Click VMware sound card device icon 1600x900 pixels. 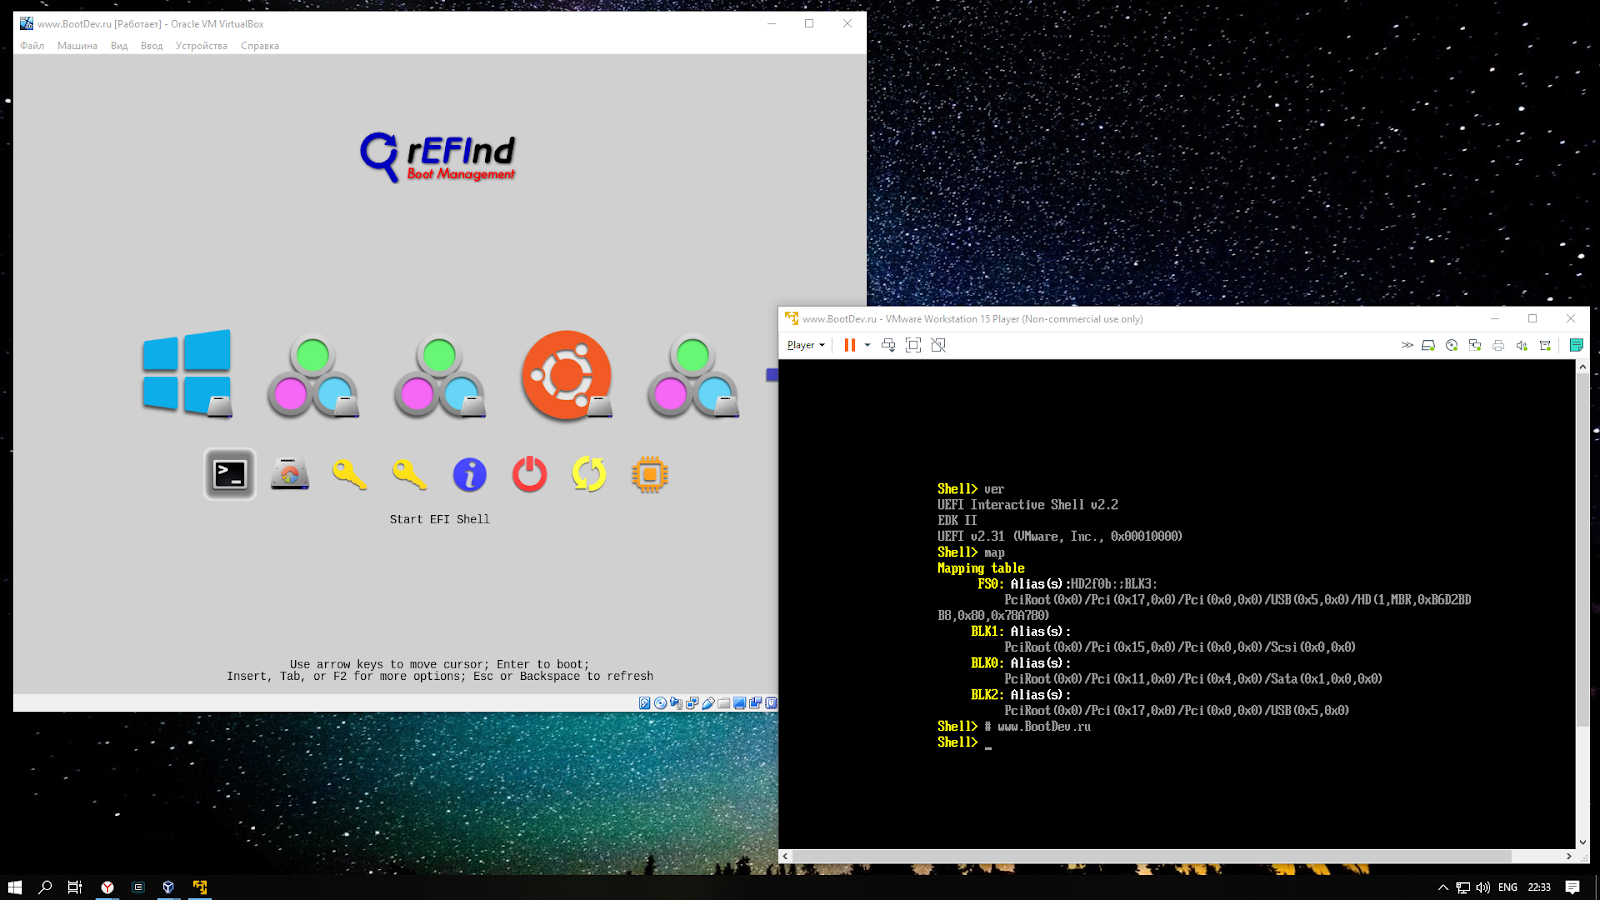(x=1522, y=345)
